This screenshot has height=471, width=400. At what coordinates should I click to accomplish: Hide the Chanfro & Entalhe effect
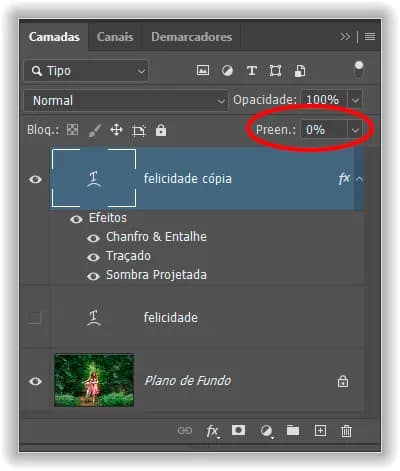[x=93, y=238]
